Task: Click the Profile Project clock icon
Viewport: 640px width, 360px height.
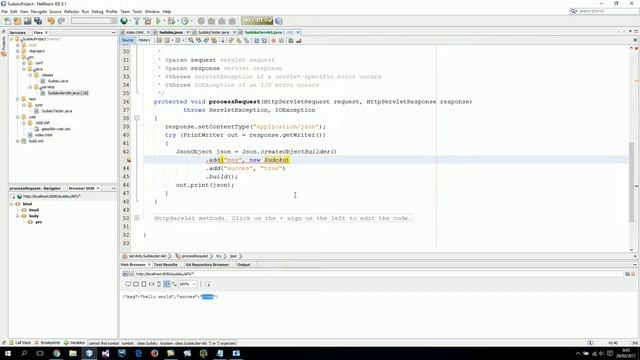Action: point(185,21)
